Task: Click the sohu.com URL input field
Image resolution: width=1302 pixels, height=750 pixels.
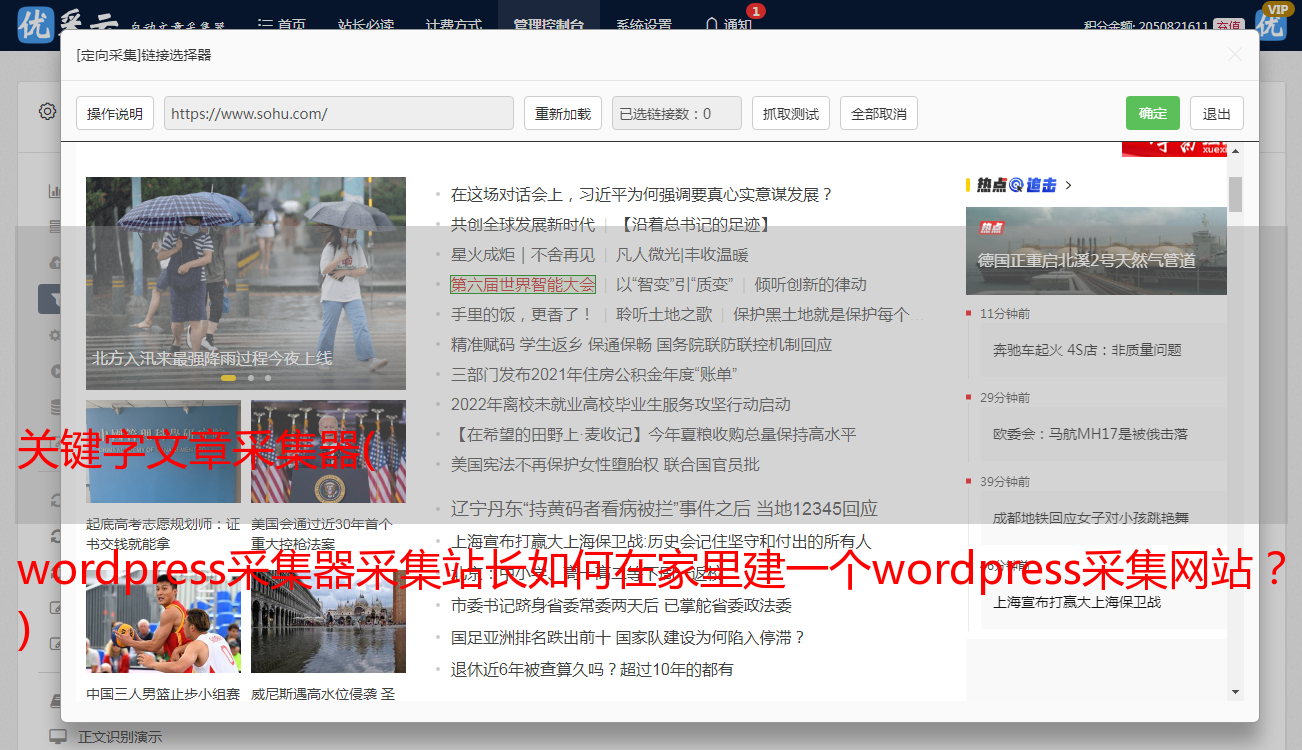Action: tap(339, 113)
